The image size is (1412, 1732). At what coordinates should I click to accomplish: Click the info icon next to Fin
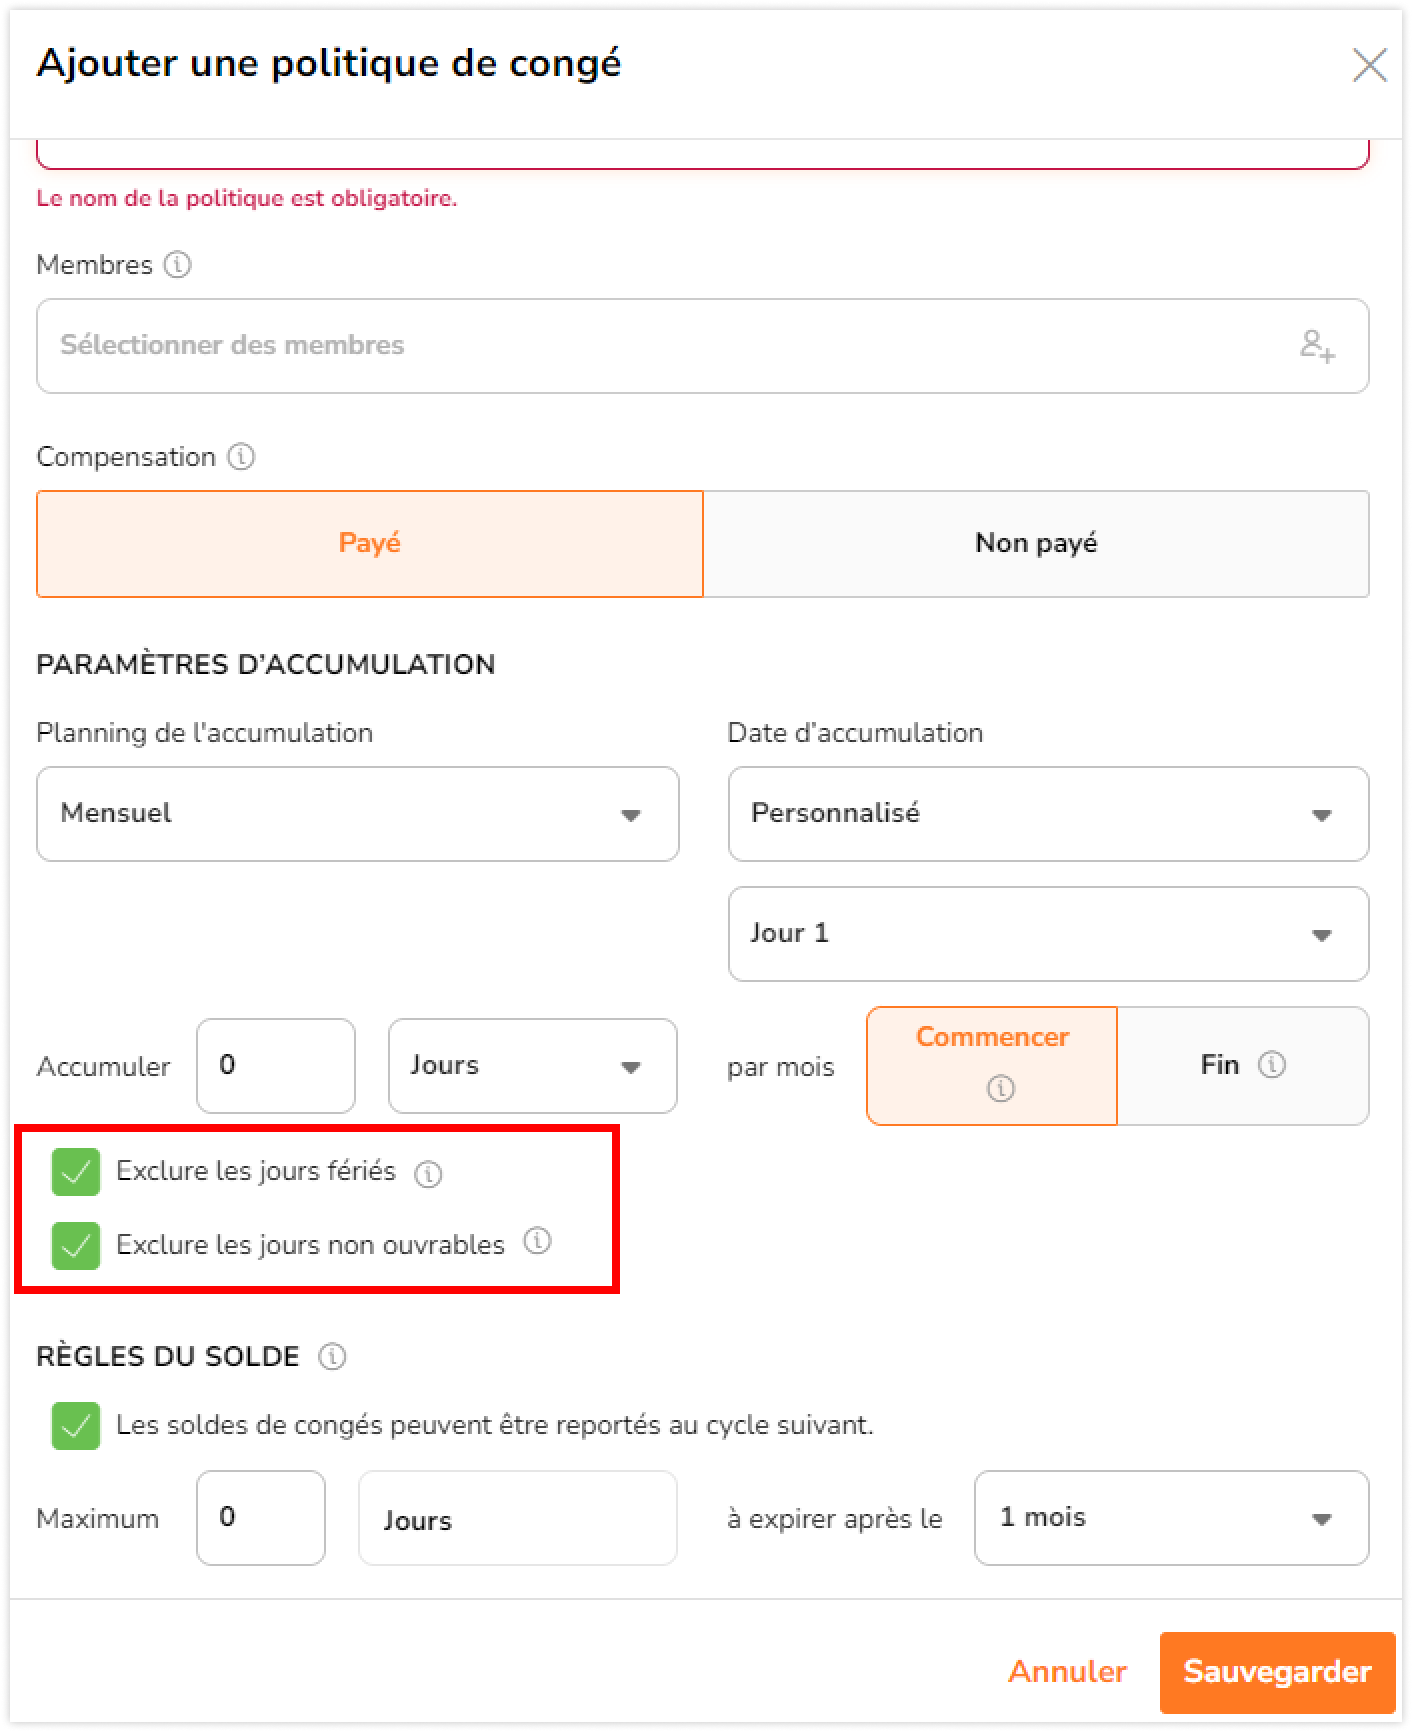click(x=1272, y=1064)
